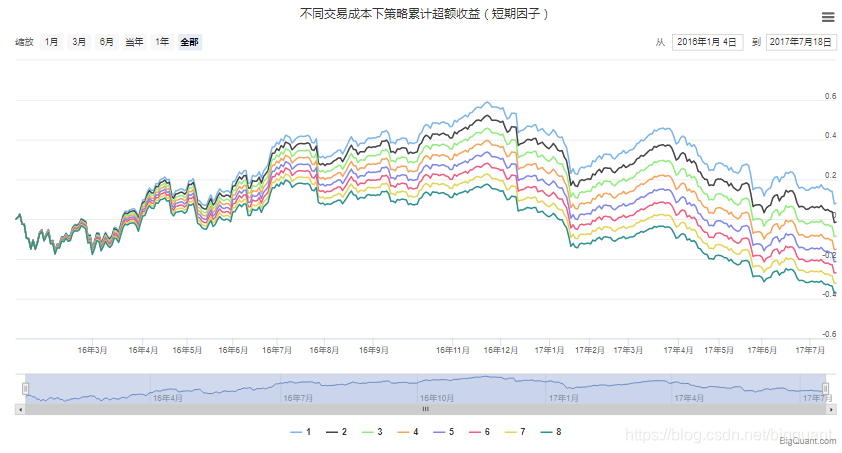Toggle series 2 in the legend
This screenshot has width=842, height=453.
tap(337, 432)
